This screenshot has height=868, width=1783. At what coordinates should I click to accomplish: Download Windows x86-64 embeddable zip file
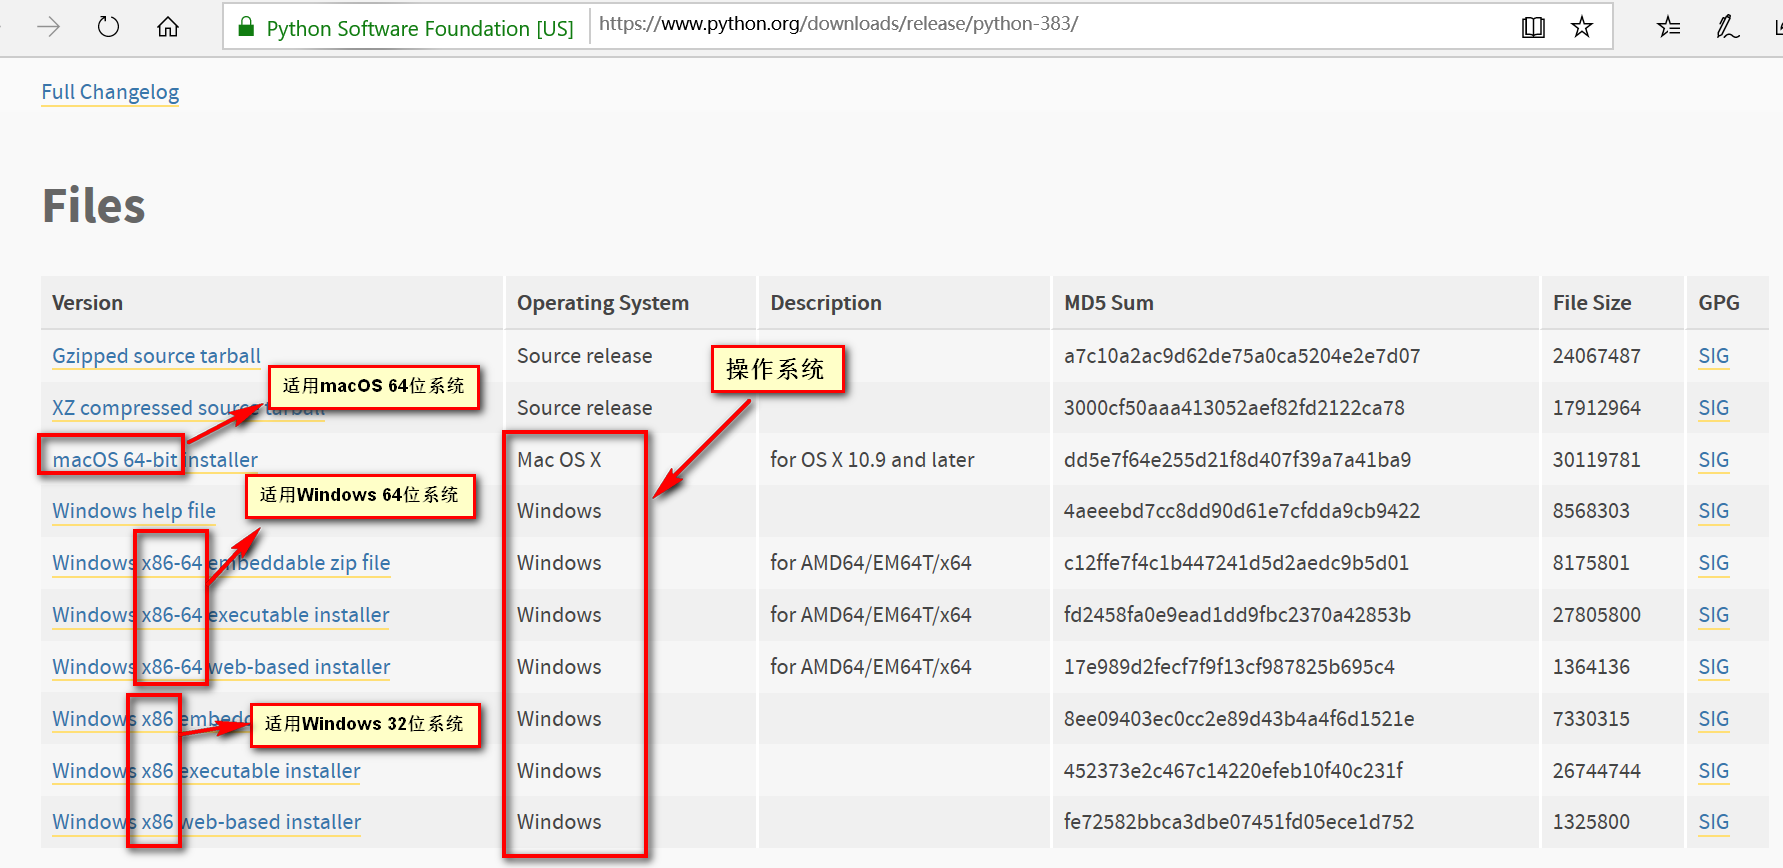tap(221, 563)
